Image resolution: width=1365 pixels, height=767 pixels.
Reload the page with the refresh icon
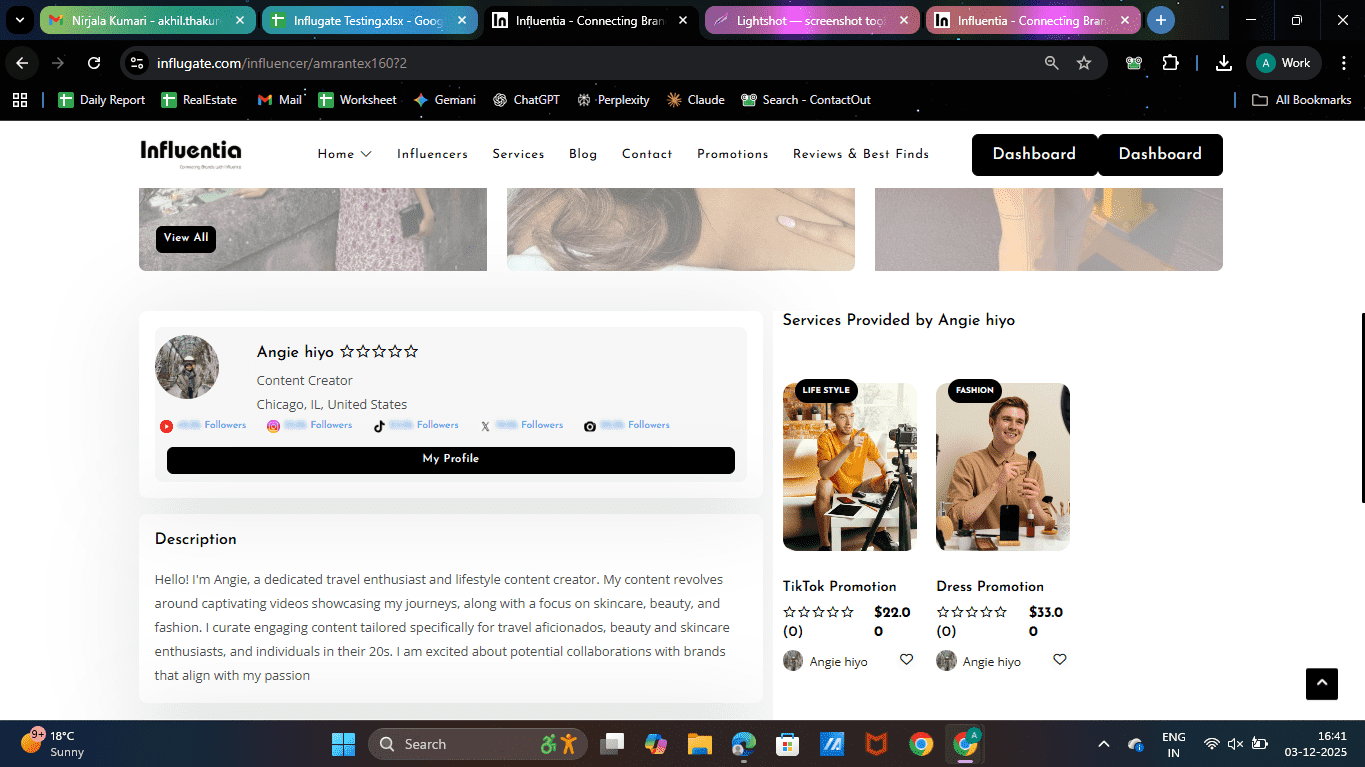[x=94, y=63]
